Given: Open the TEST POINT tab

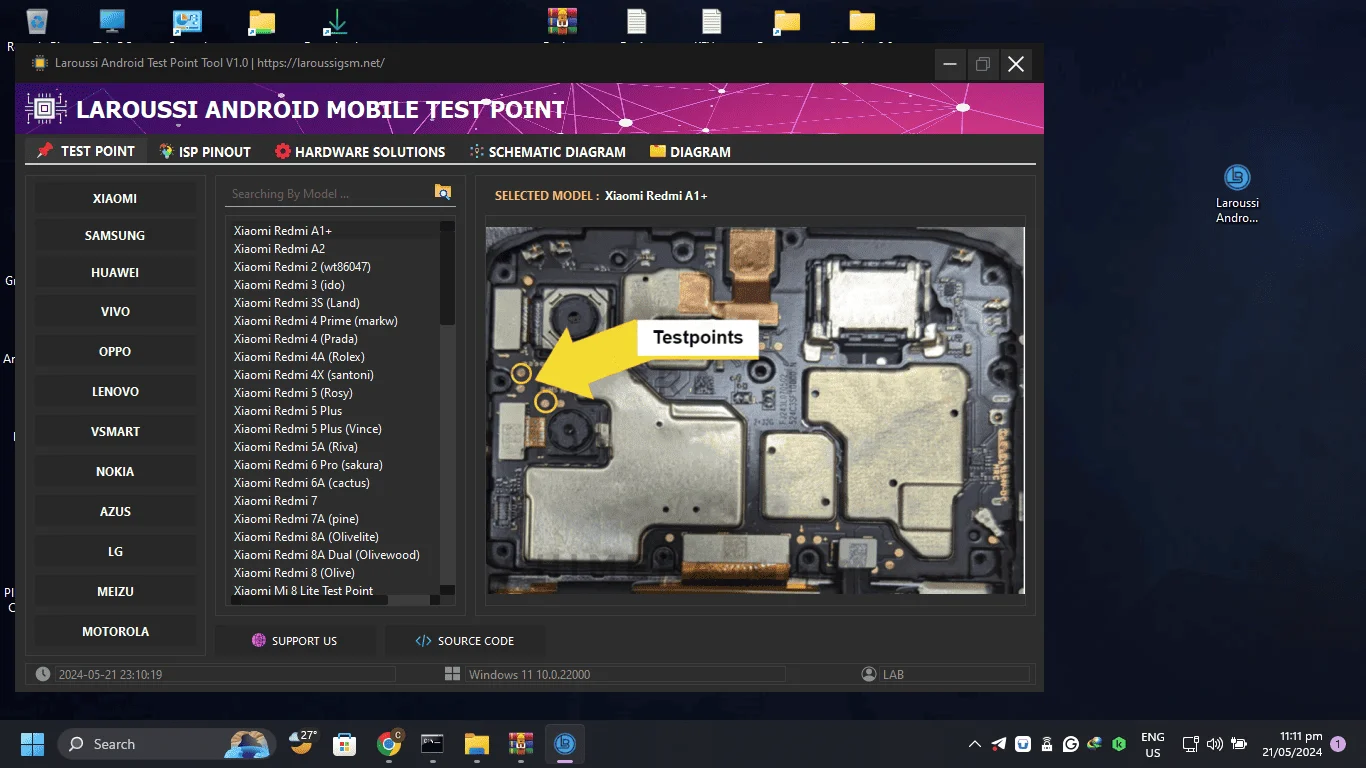Looking at the screenshot, I should pyautogui.click(x=86, y=151).
